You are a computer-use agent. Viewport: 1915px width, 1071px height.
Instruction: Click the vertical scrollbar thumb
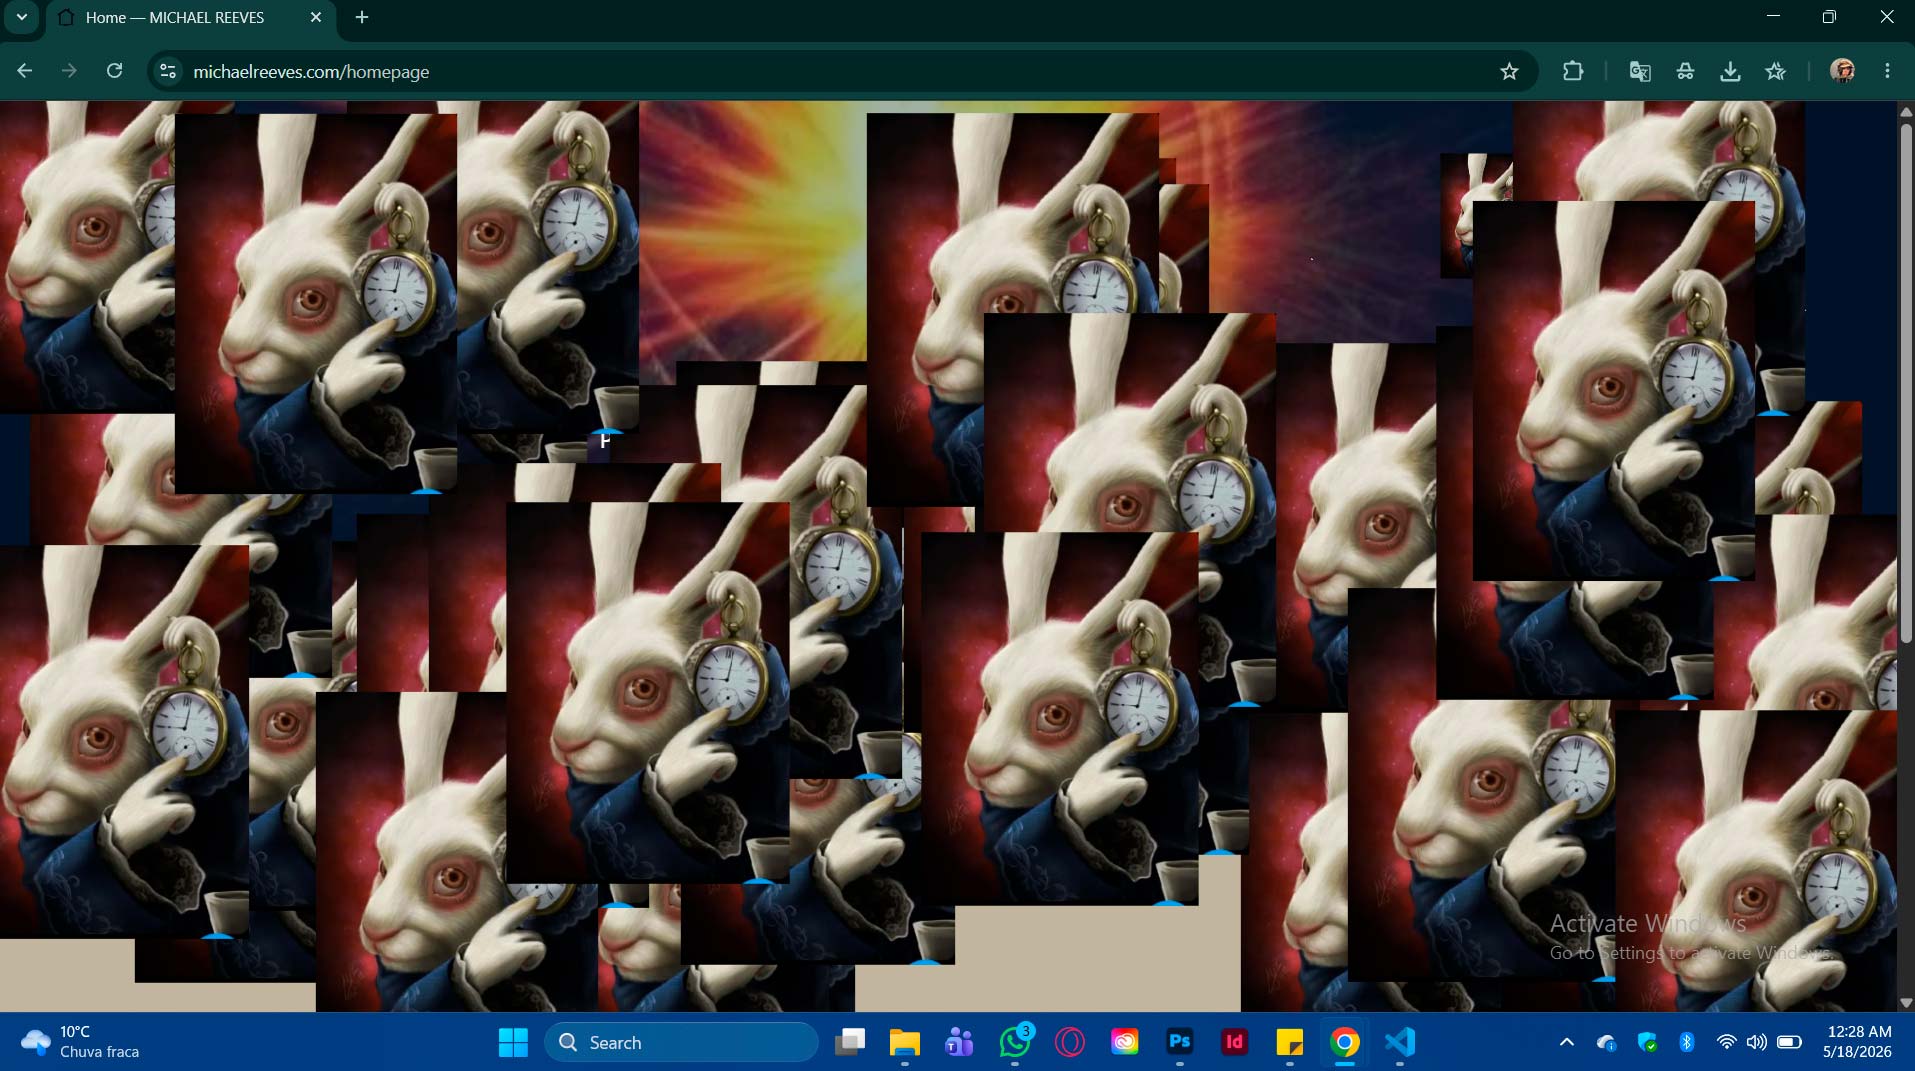(x=1906, y=383)
